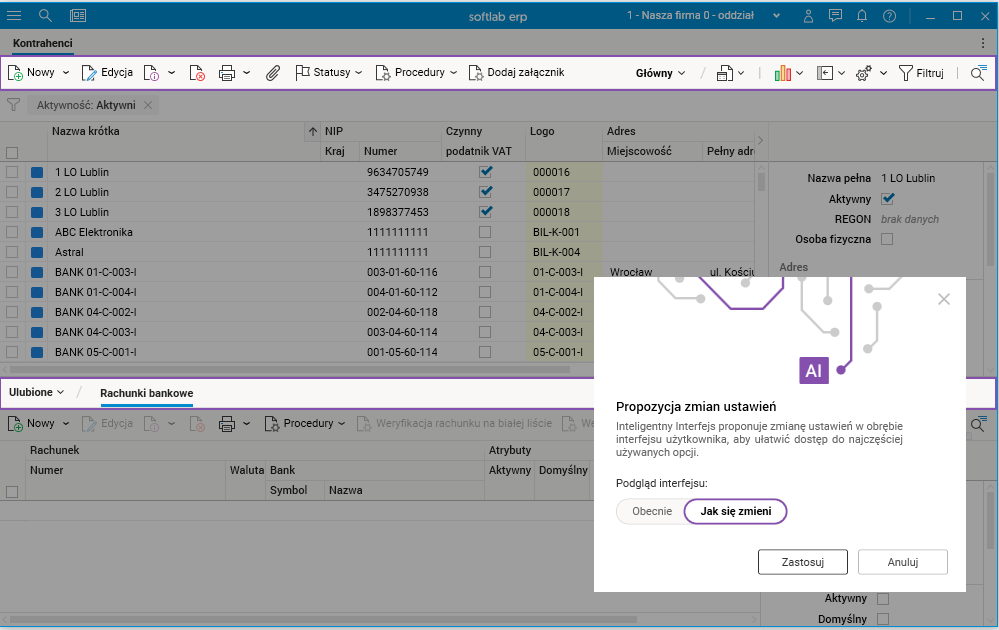Click the notifications bell icon
The width and height of the screenshot is (999, 630).
(862, 15)
